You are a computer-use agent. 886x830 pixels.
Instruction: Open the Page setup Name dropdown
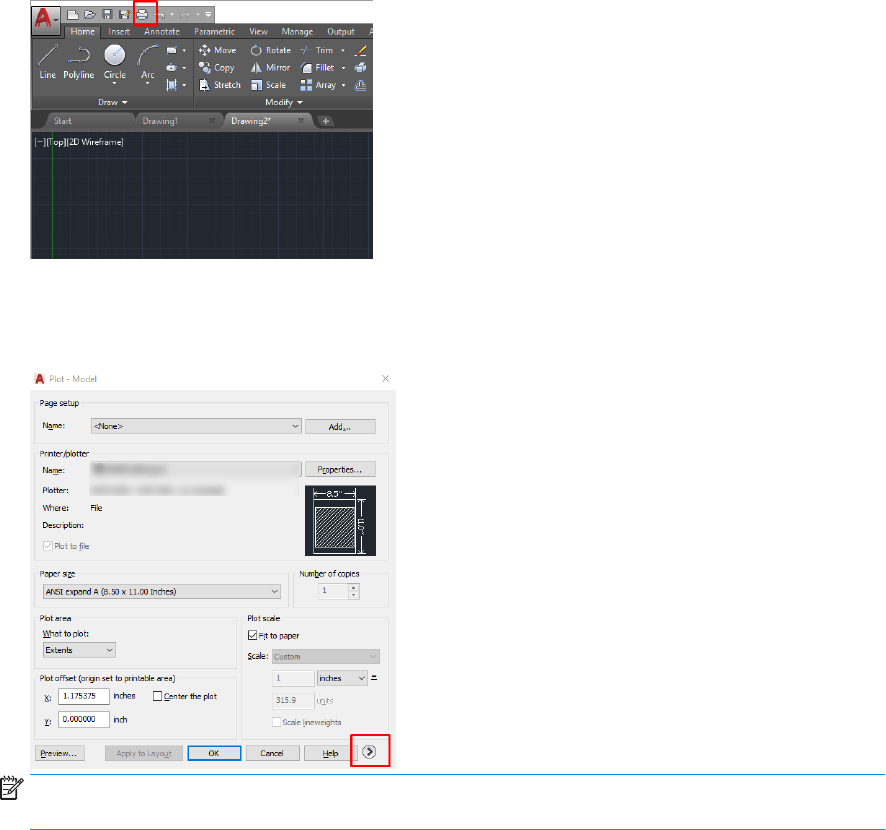(196, 426)
